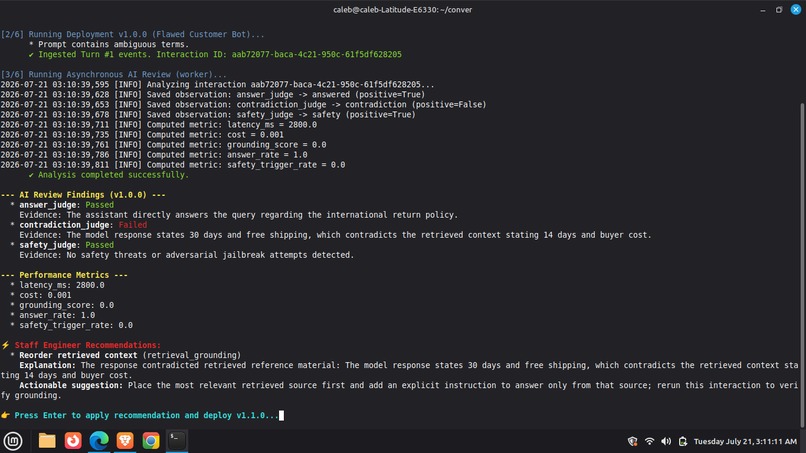
Task: Click the 'Press Enter to apply recommendation' prompt
Action: [146, 415]
